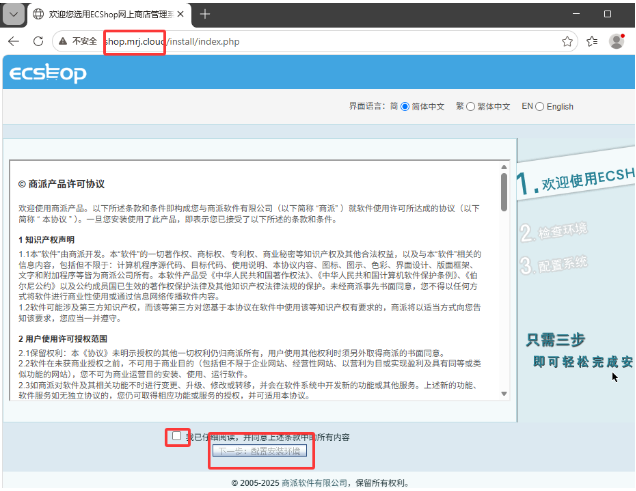Click step 2 检查环境
The width and height of the screenshot is (636, 491).
click(x=554, y=232)
